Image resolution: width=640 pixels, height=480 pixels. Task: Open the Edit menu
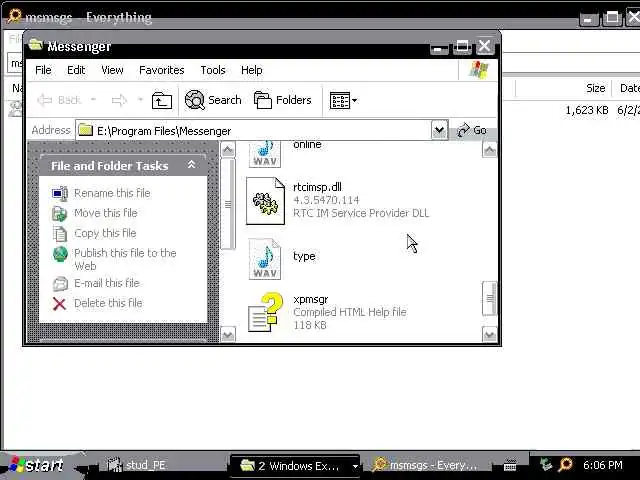76,70
